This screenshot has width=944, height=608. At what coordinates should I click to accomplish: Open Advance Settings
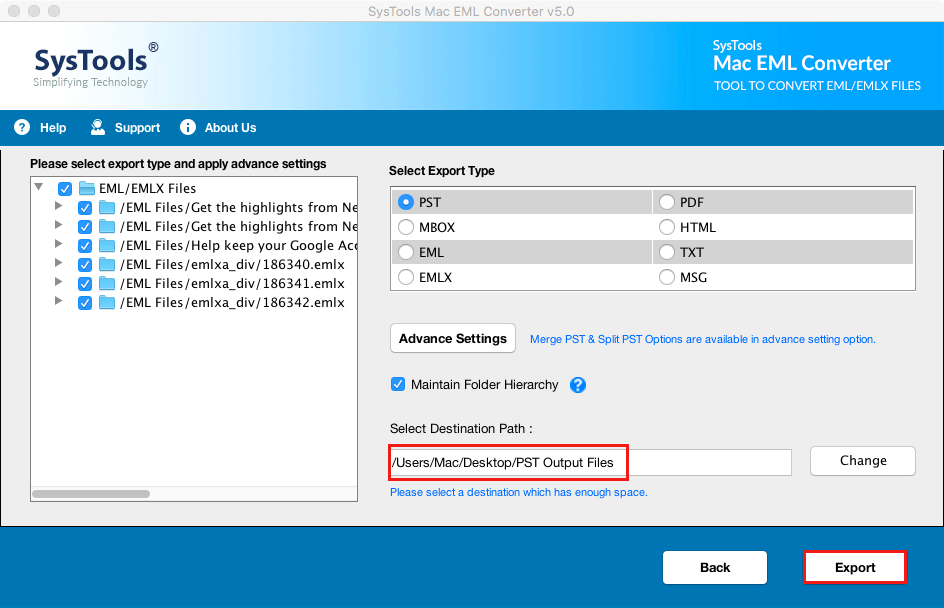(x=453, y=338)
